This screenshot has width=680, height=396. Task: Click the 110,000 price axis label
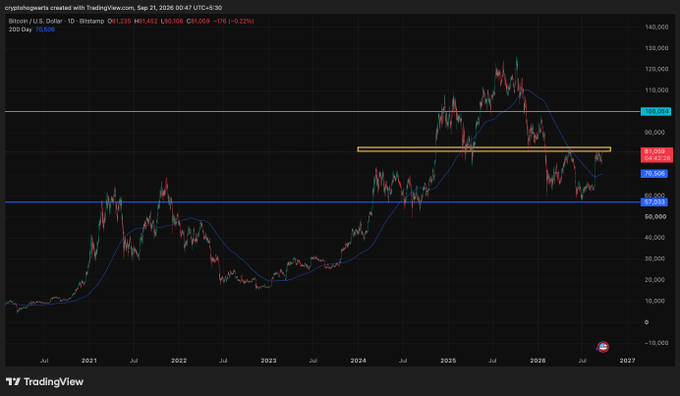[657, 90]
